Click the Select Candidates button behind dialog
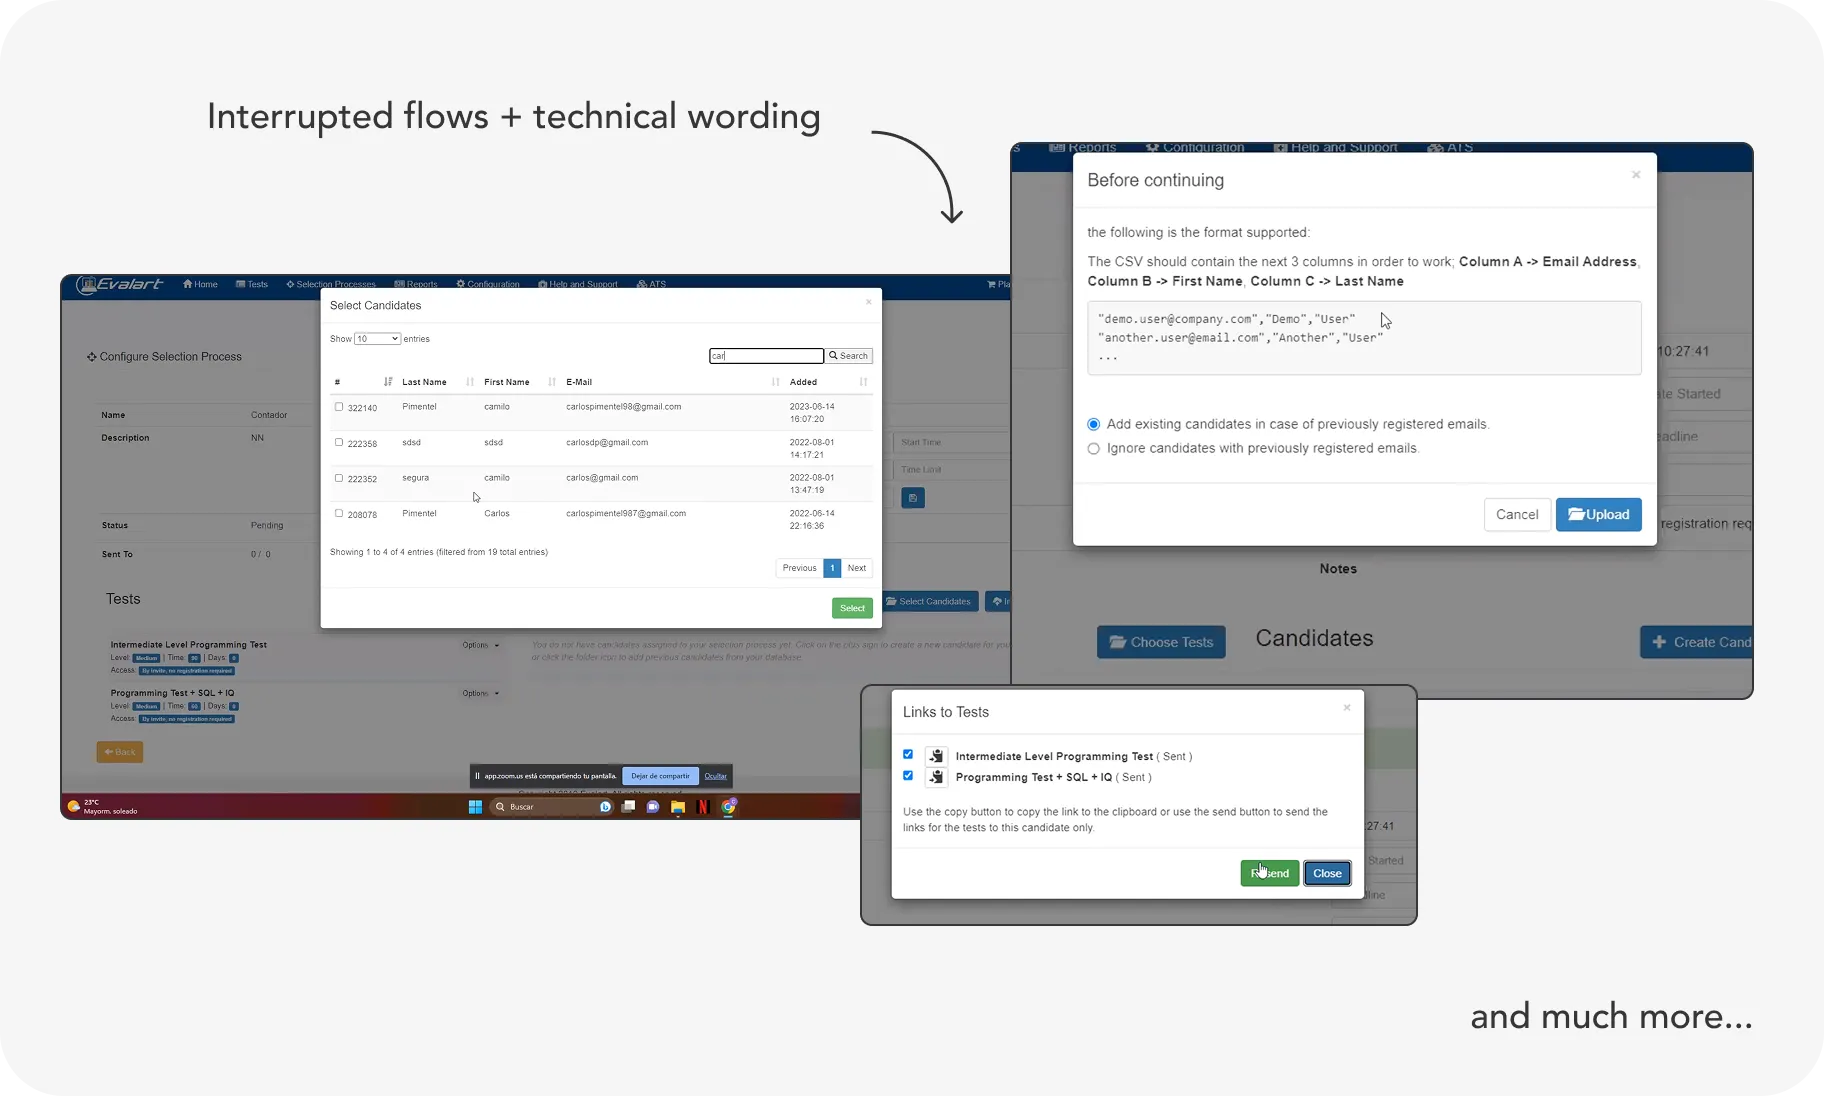The image size is (1824, 1096). (929, 601)
